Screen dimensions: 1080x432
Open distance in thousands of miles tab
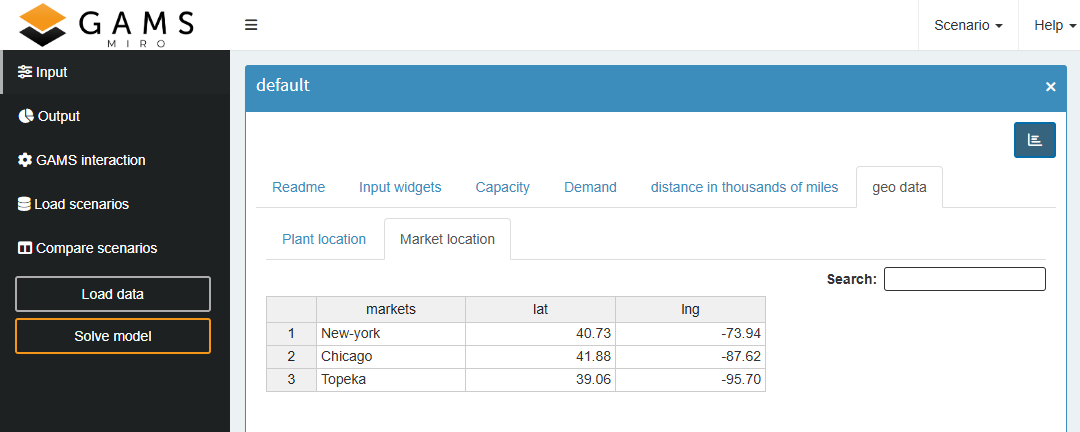744,187
